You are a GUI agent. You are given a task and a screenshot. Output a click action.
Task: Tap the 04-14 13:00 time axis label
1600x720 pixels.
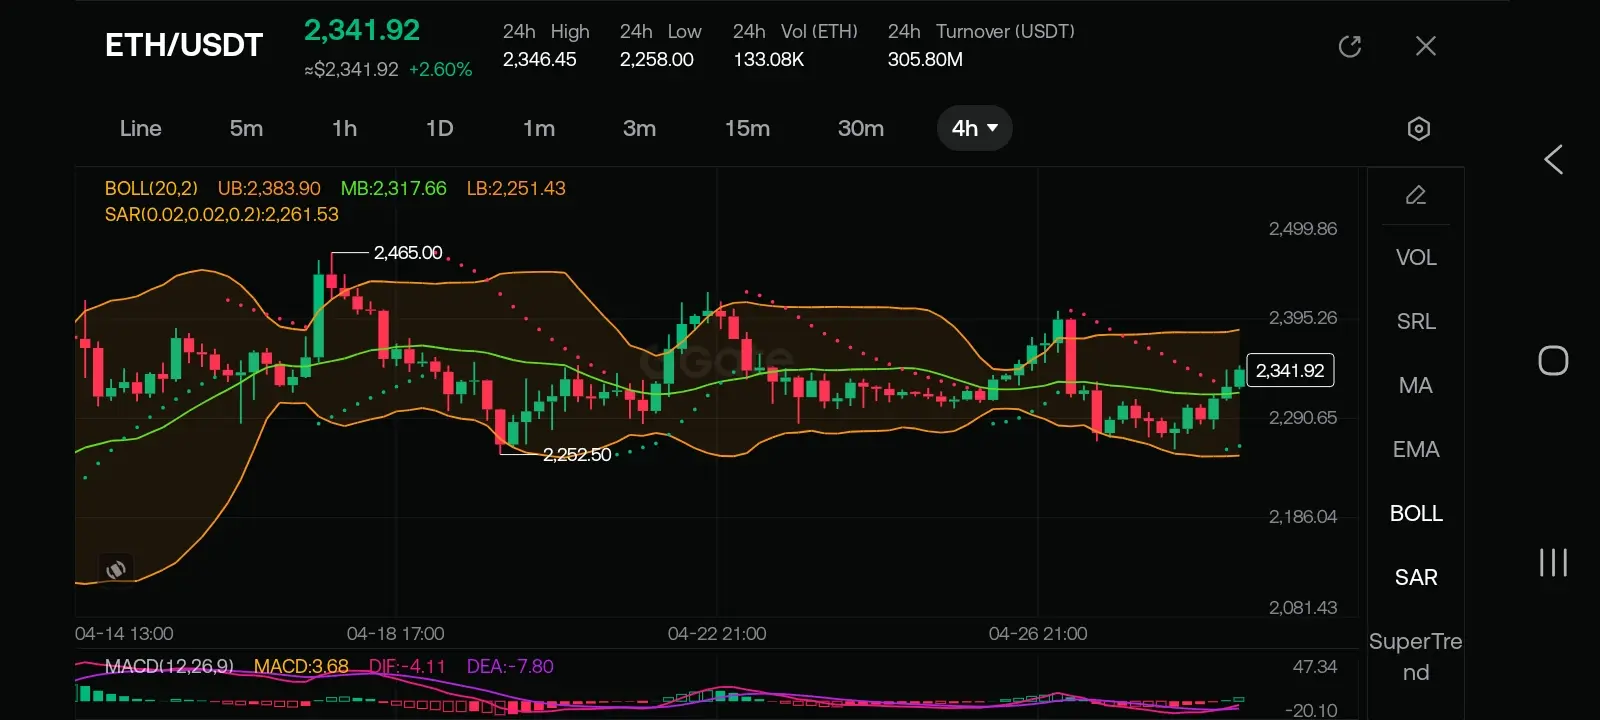[124, 634]
